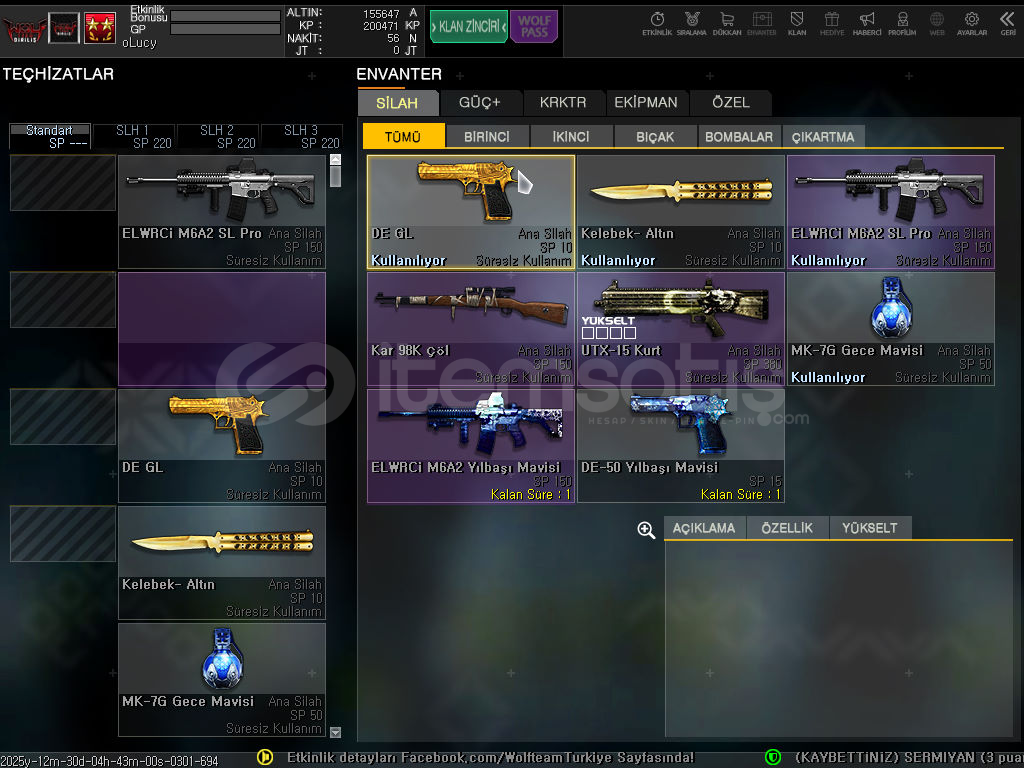The image size is (1024, 768).
Task: Switch to the SİLAH inventory tab
Action: (x=397, y=103)
